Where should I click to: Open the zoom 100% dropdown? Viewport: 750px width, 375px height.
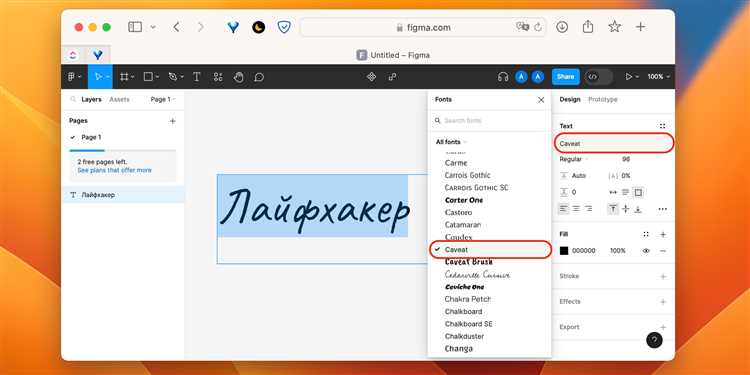(659, 77)
